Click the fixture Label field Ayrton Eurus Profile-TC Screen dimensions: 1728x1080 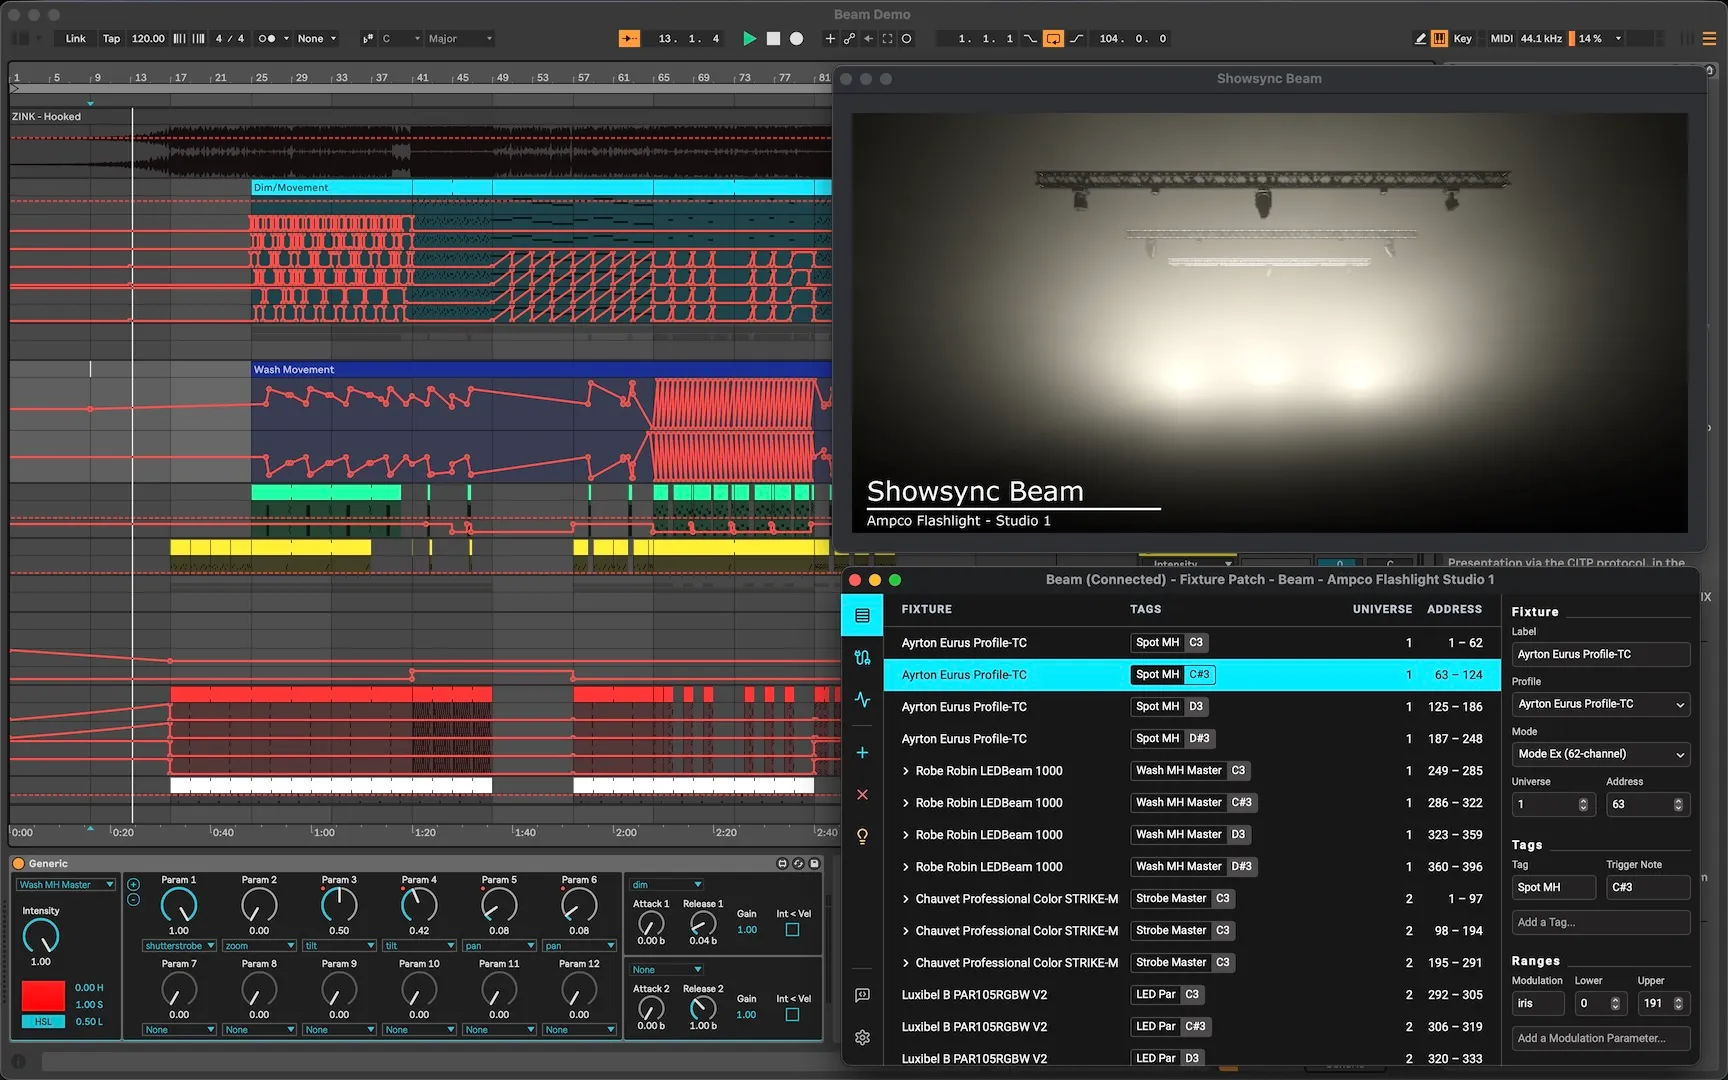(x=1600, y=654)
